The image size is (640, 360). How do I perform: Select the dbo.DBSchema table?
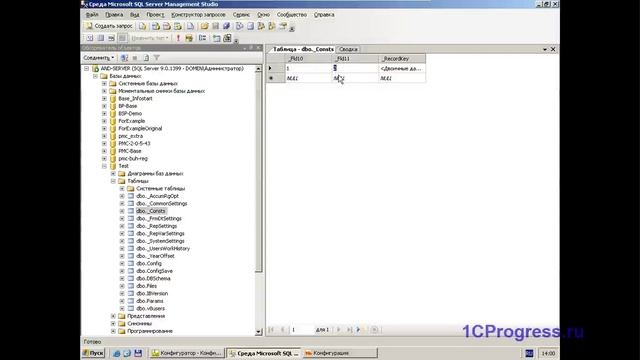153,278
